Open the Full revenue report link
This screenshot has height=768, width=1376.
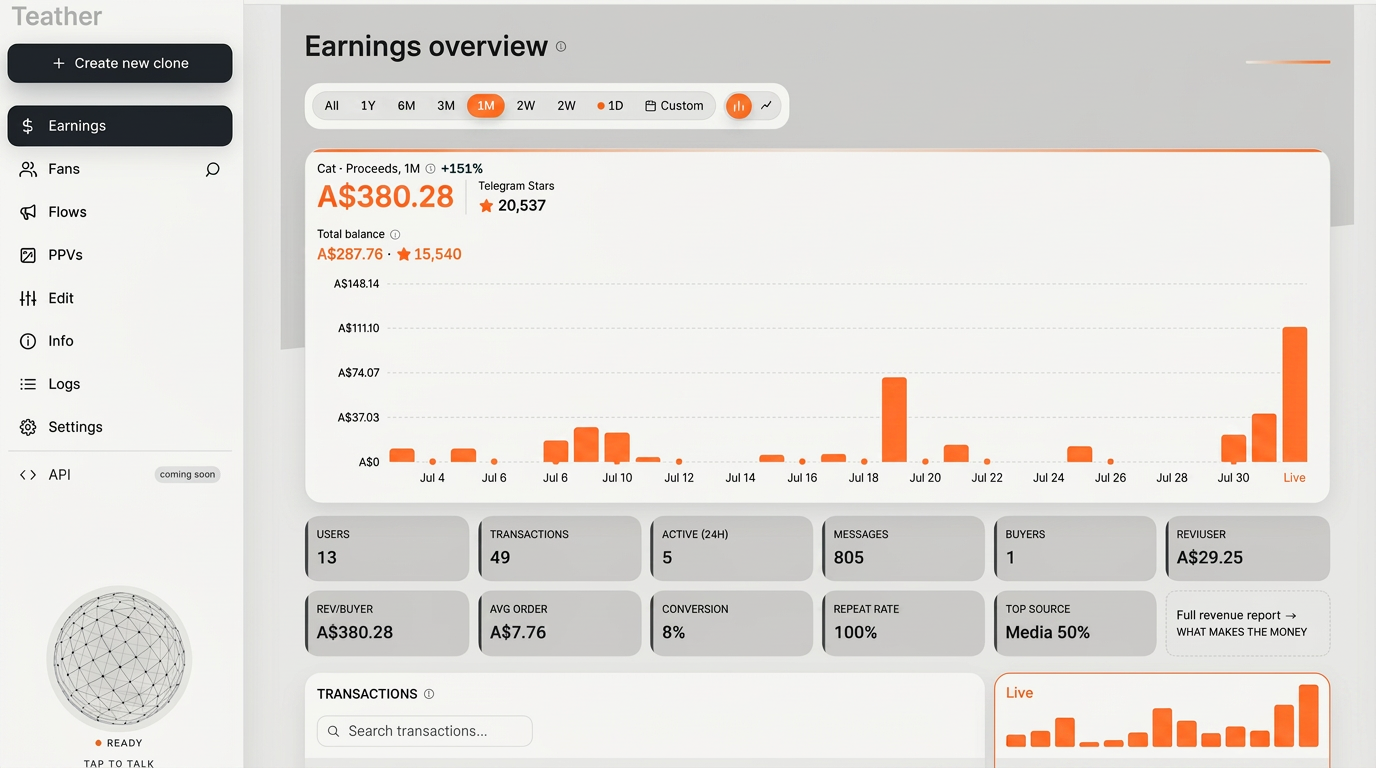coord(1248,623)
